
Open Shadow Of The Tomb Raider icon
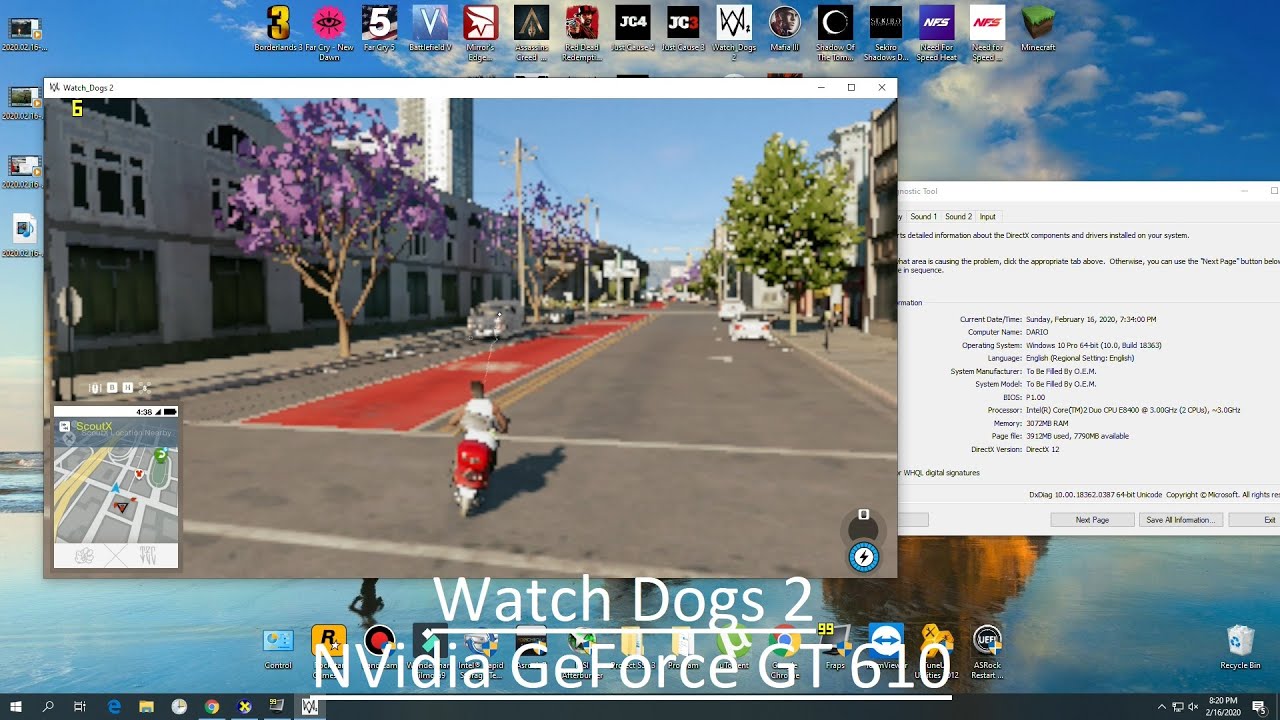(x=835, y=32)
